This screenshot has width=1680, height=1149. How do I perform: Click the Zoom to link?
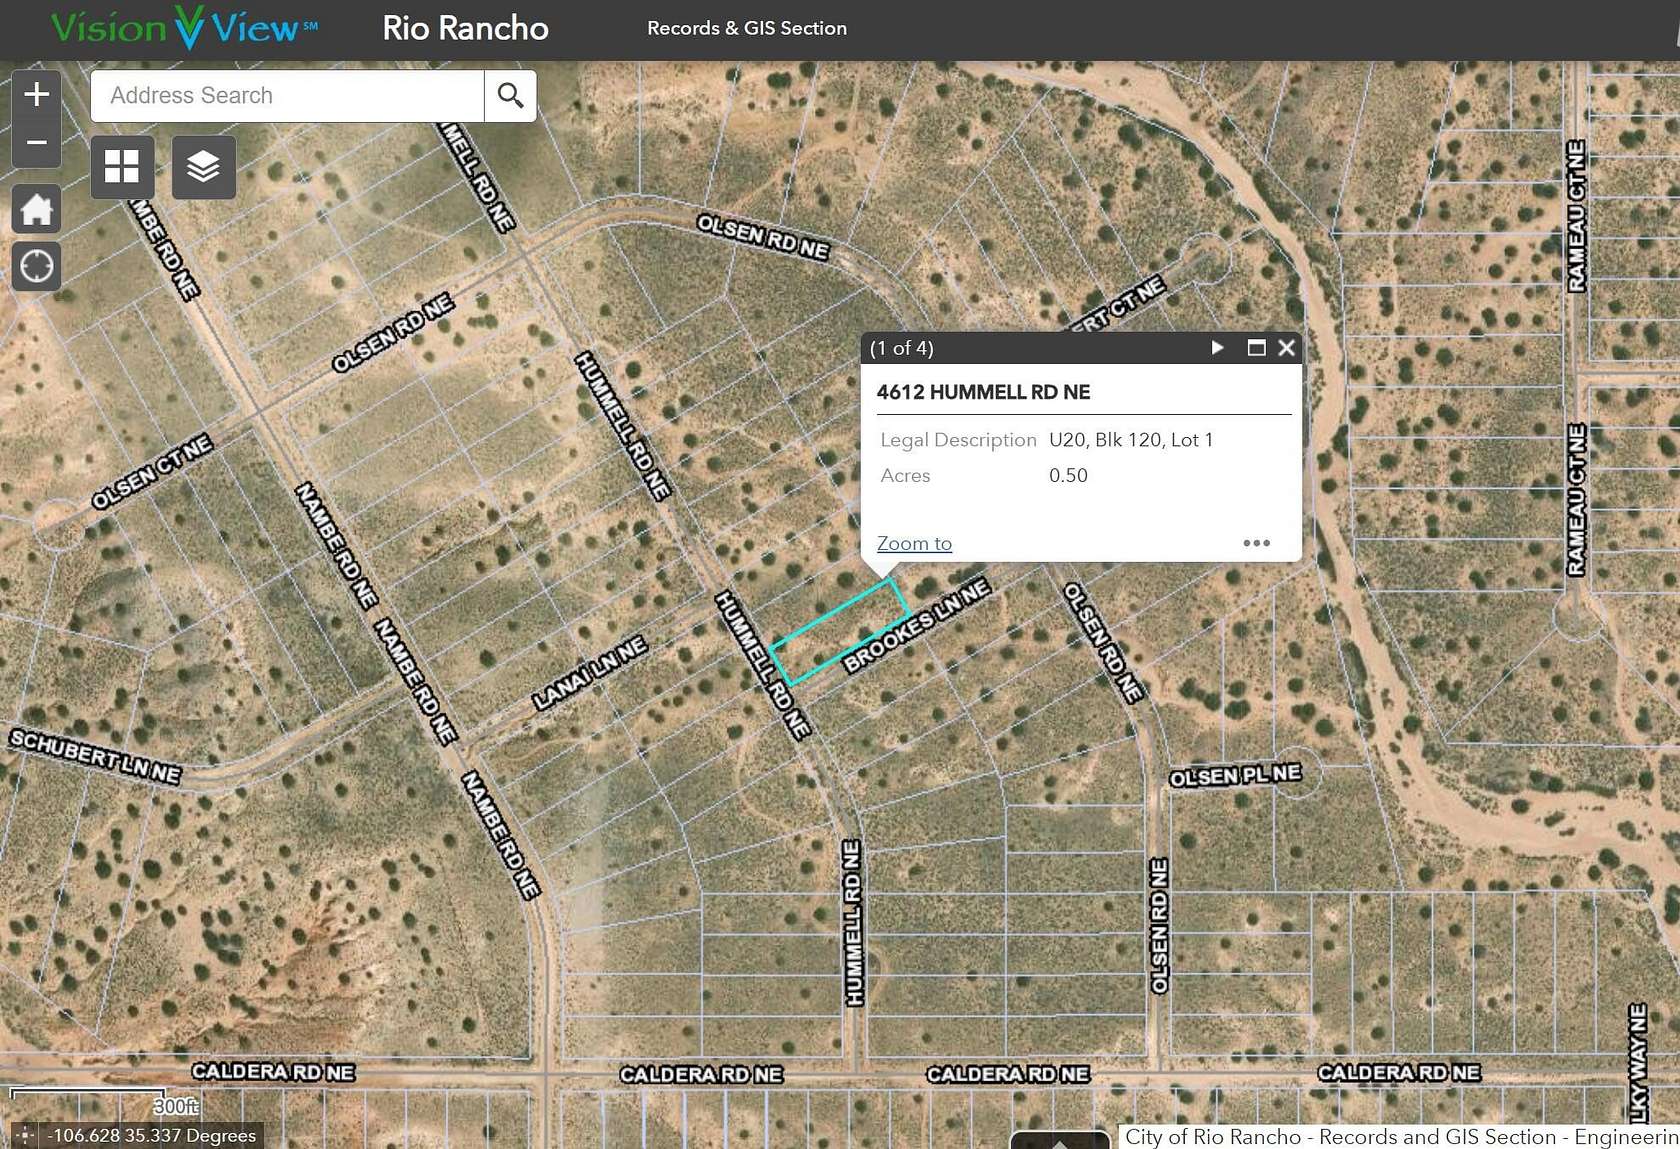913,543
